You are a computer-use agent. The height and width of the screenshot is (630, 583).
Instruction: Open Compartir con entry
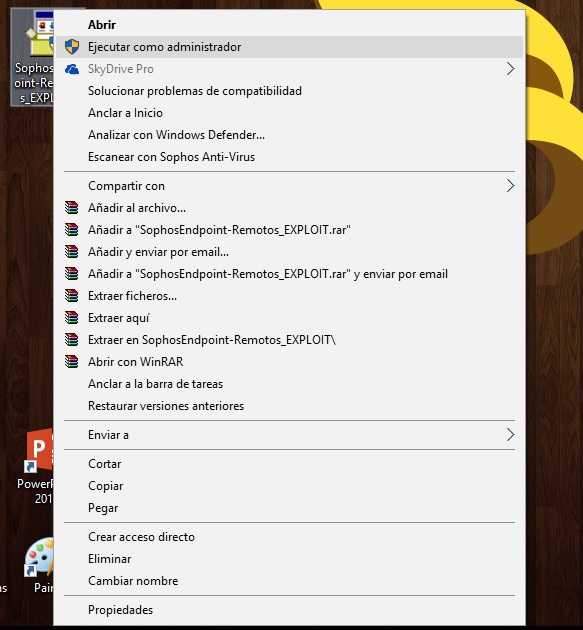point(289,186)
